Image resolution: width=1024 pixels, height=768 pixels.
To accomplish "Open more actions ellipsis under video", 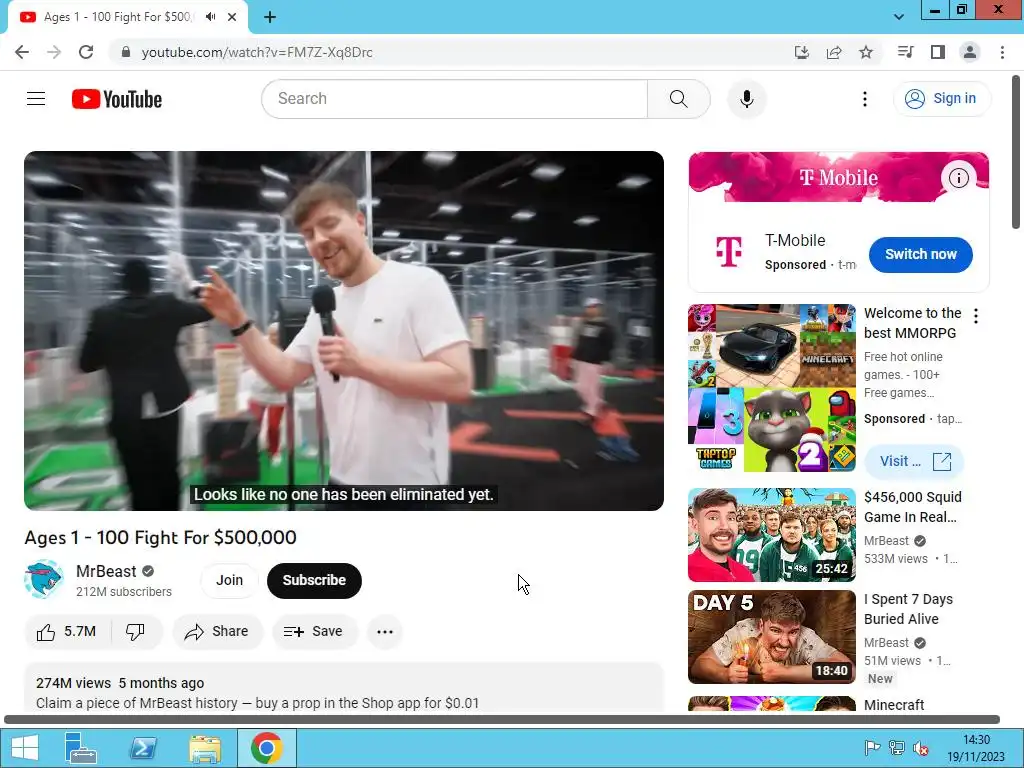I will click(x=385, y=632).
